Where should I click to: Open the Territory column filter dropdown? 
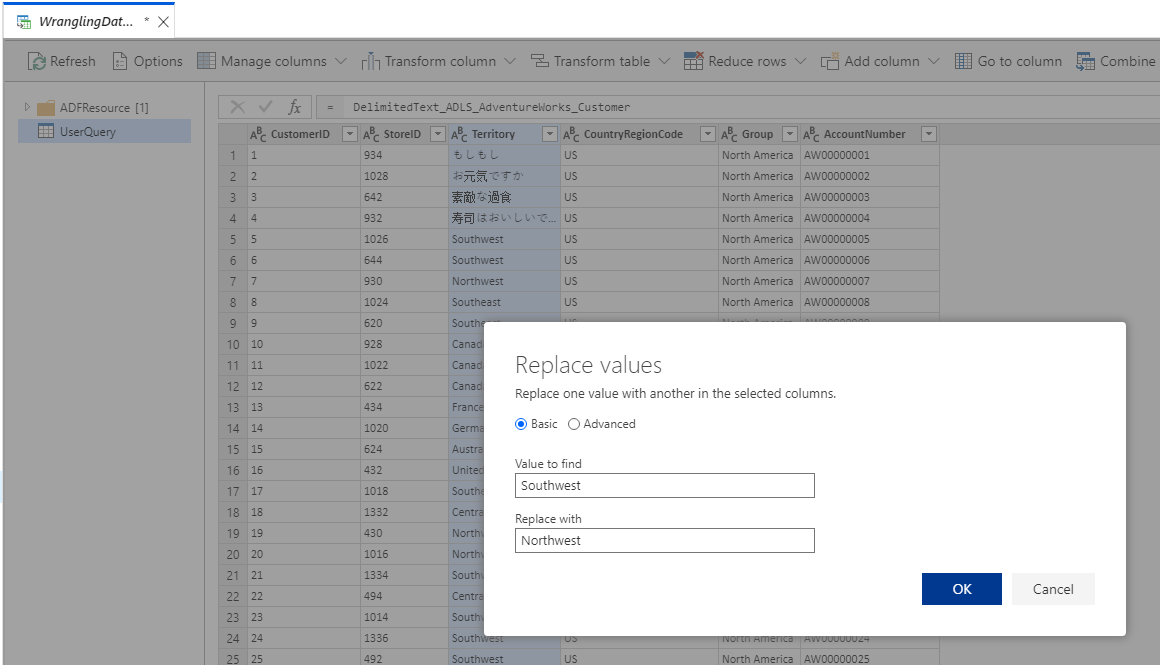click(550, 134)
